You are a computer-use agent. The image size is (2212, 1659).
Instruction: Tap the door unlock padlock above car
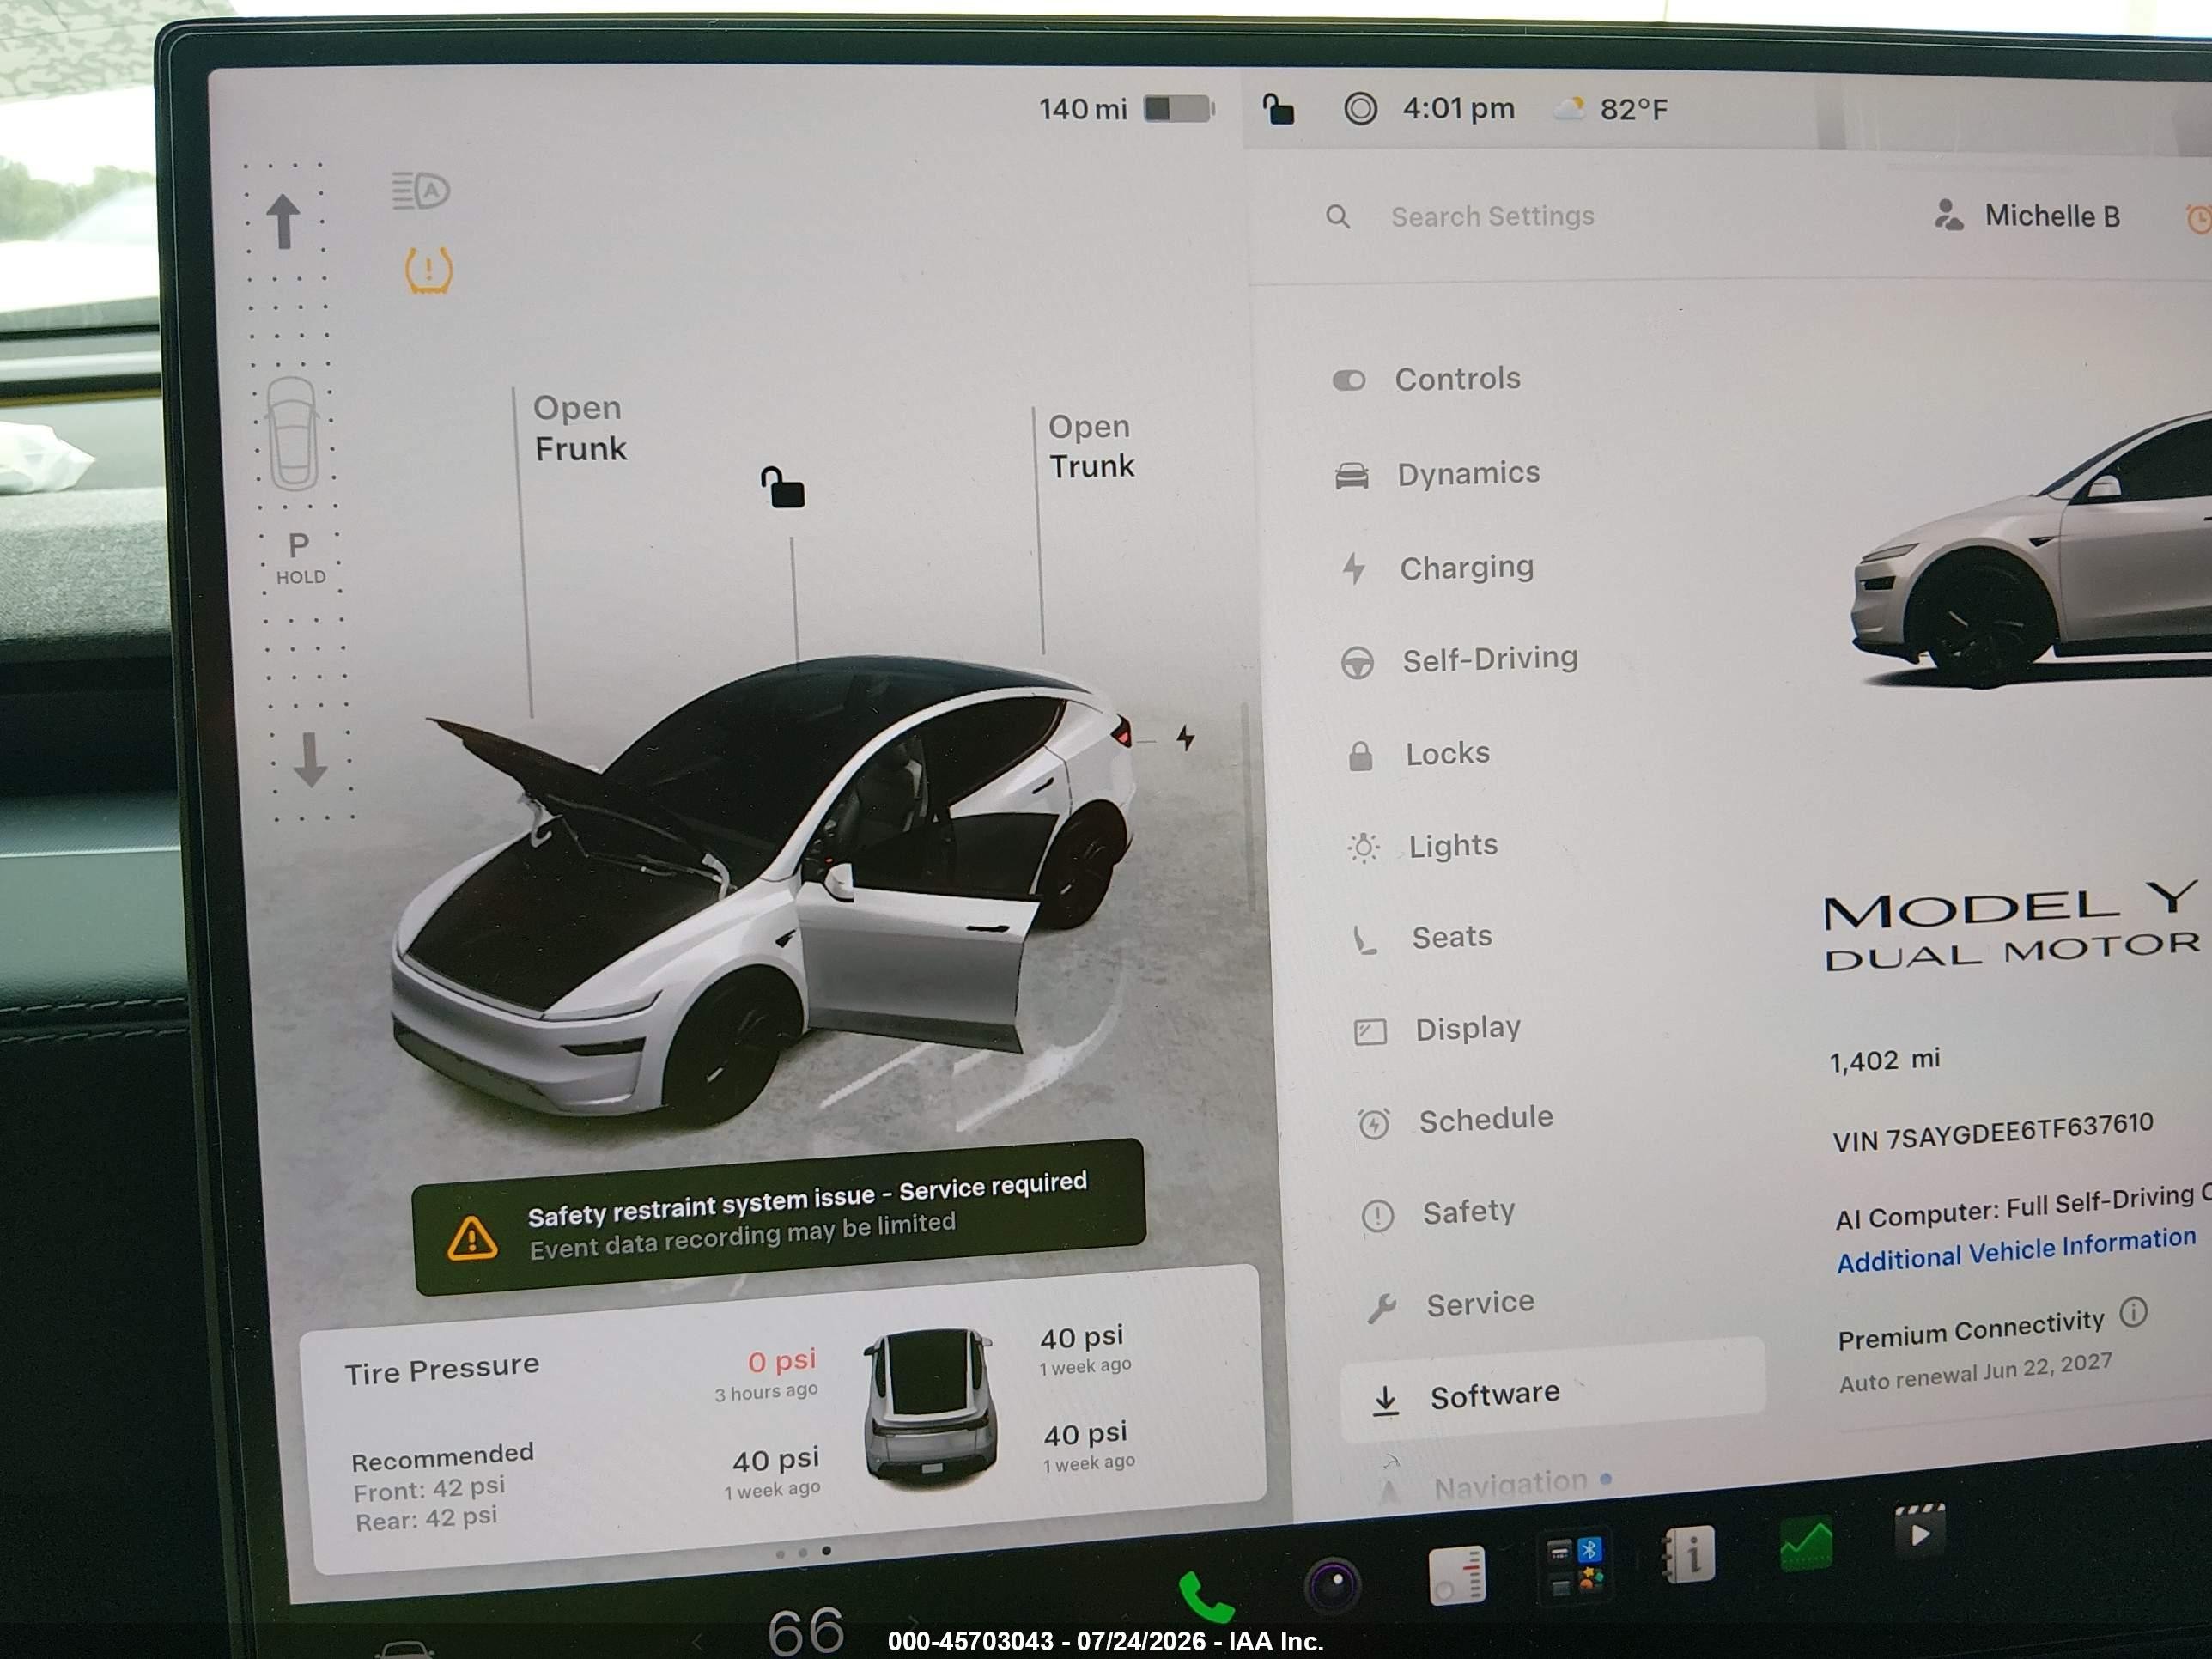783,487
